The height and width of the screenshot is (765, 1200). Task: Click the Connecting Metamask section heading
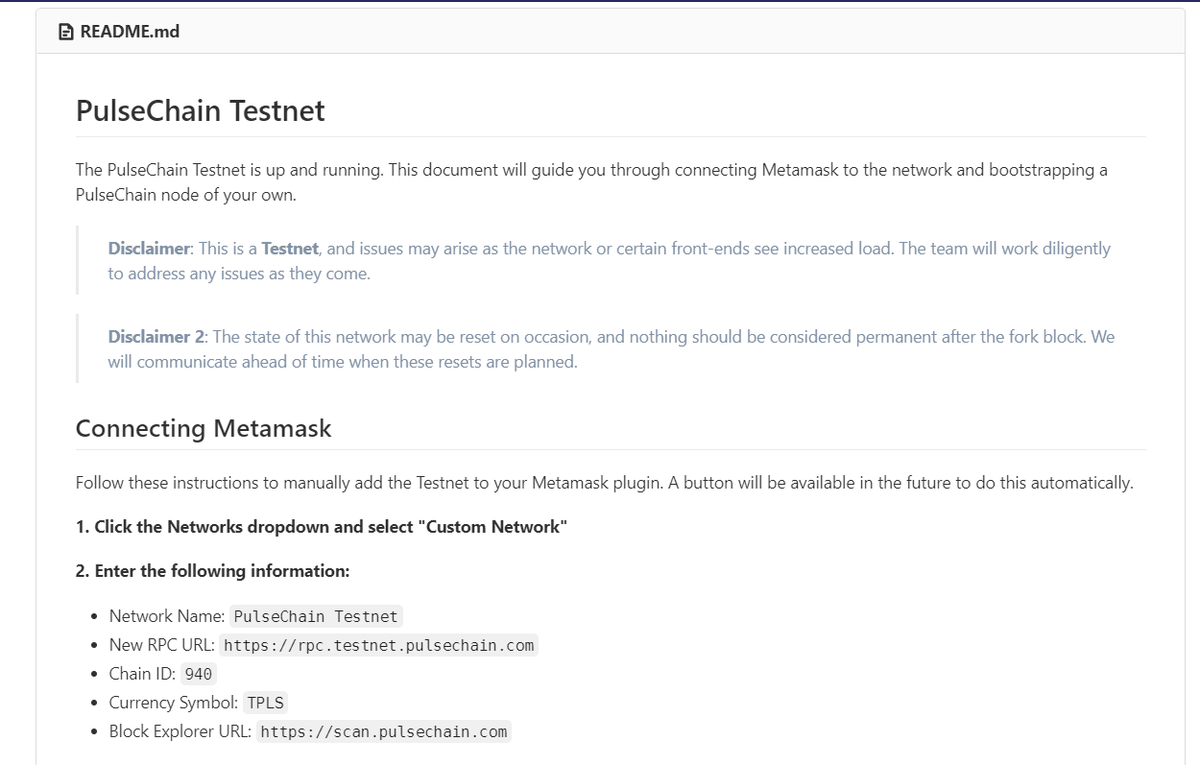click(x=203, y=429)
